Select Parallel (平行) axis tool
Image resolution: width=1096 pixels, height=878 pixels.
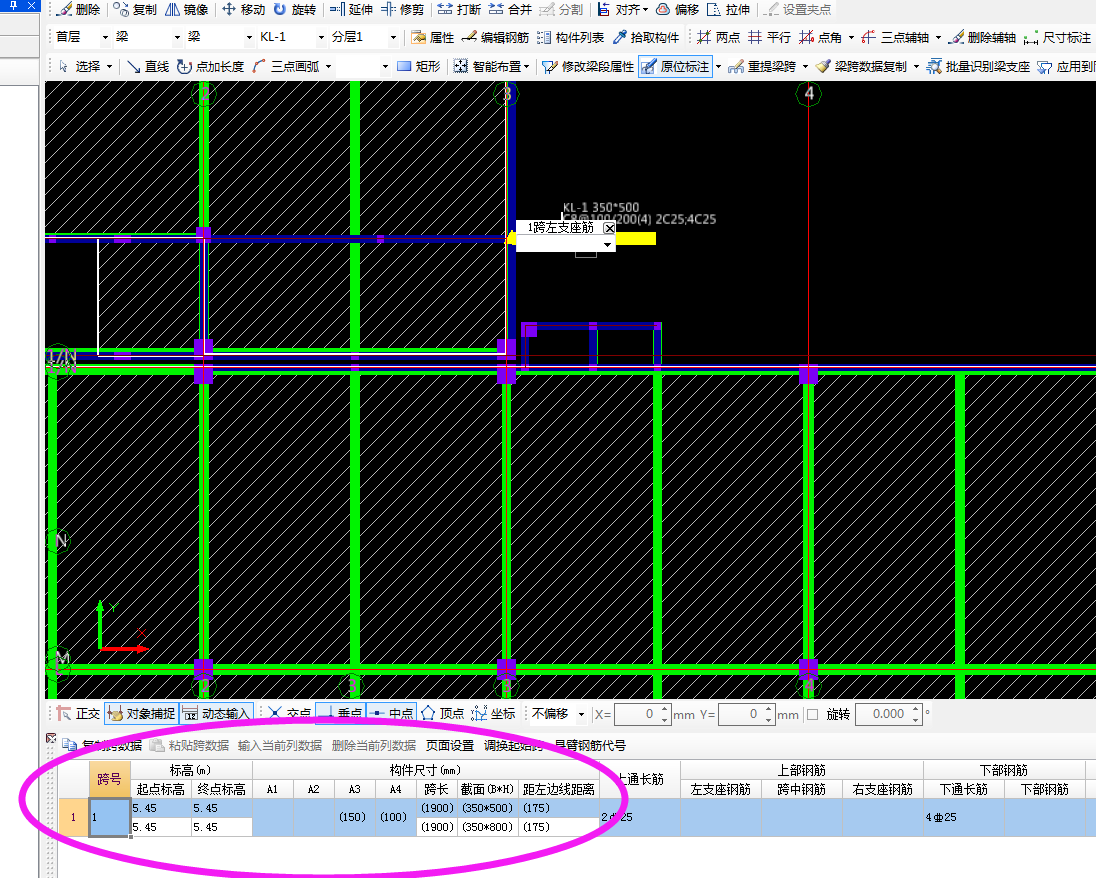coord(769,37)
